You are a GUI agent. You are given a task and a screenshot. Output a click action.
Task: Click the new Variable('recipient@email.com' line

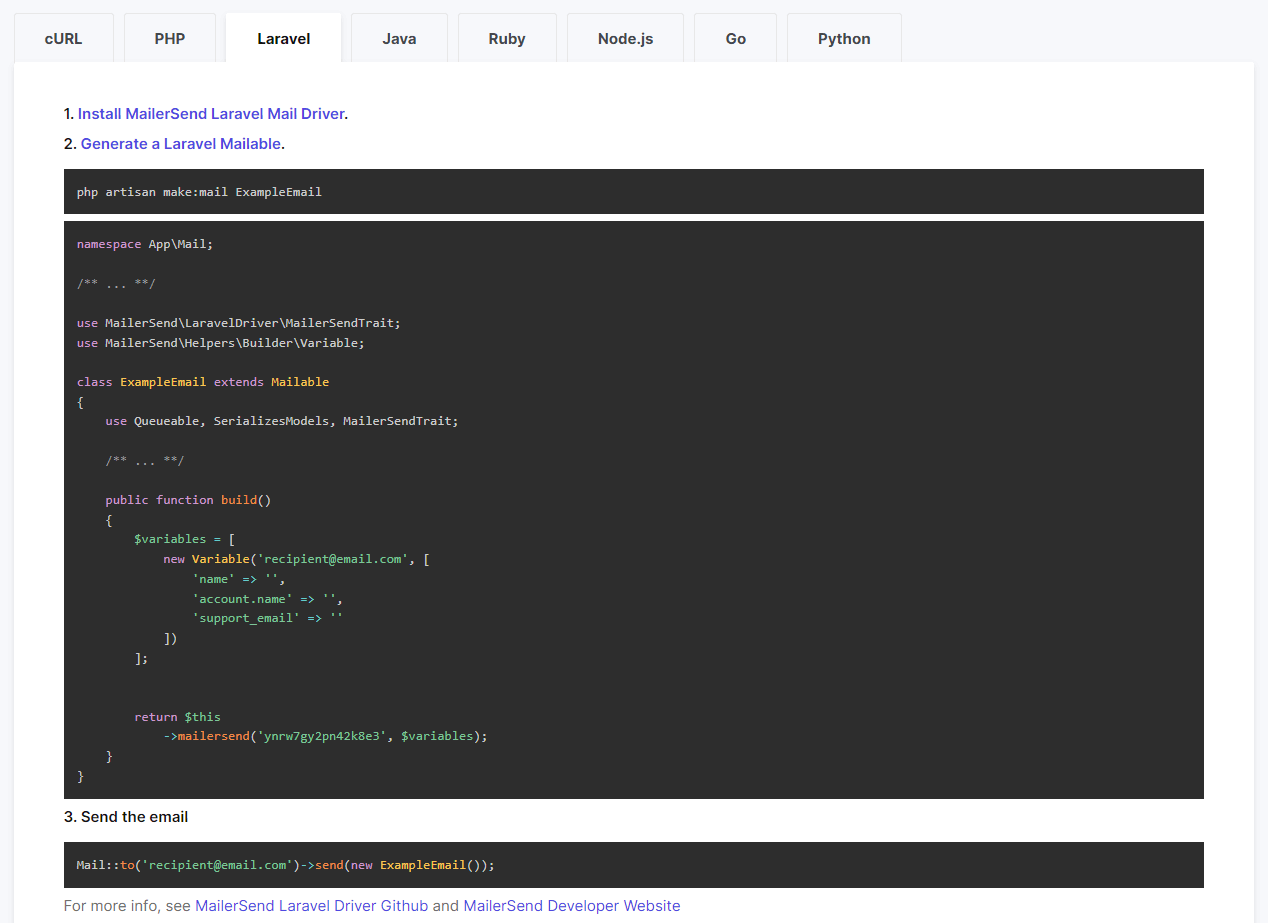pyautogui.click(x=297, y=559)
